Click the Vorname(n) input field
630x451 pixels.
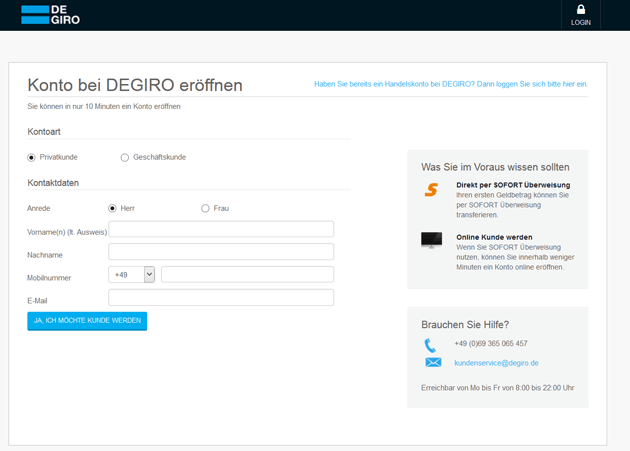pyautogui.click(x=221, y=229)
